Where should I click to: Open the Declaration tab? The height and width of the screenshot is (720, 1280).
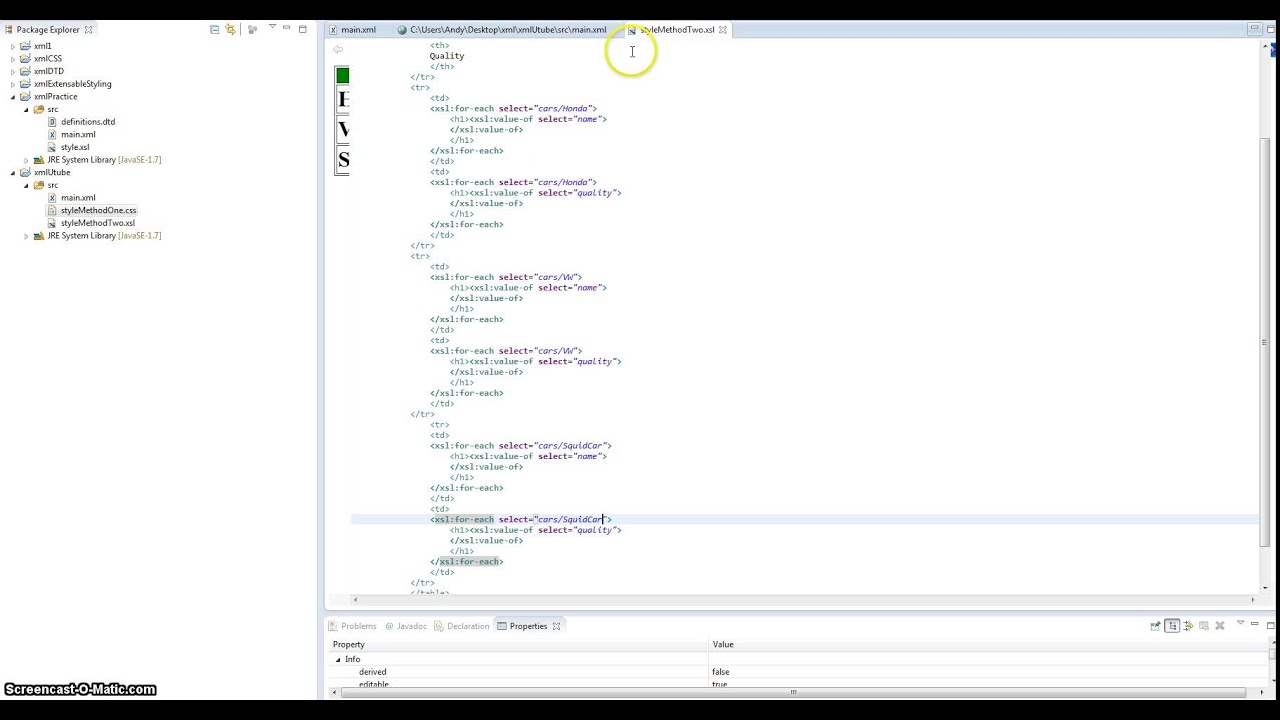462,626
